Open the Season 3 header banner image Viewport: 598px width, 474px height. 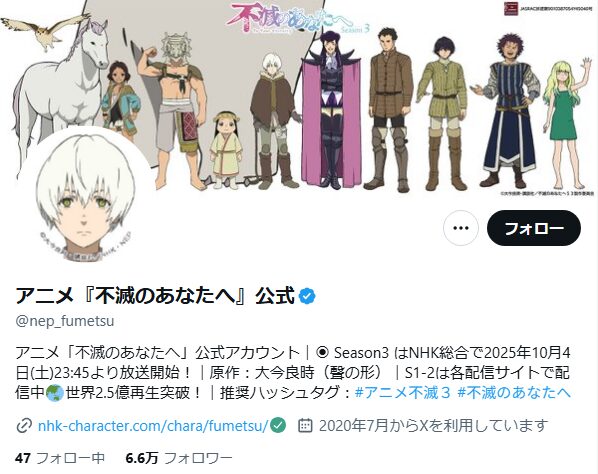point(299,99)
